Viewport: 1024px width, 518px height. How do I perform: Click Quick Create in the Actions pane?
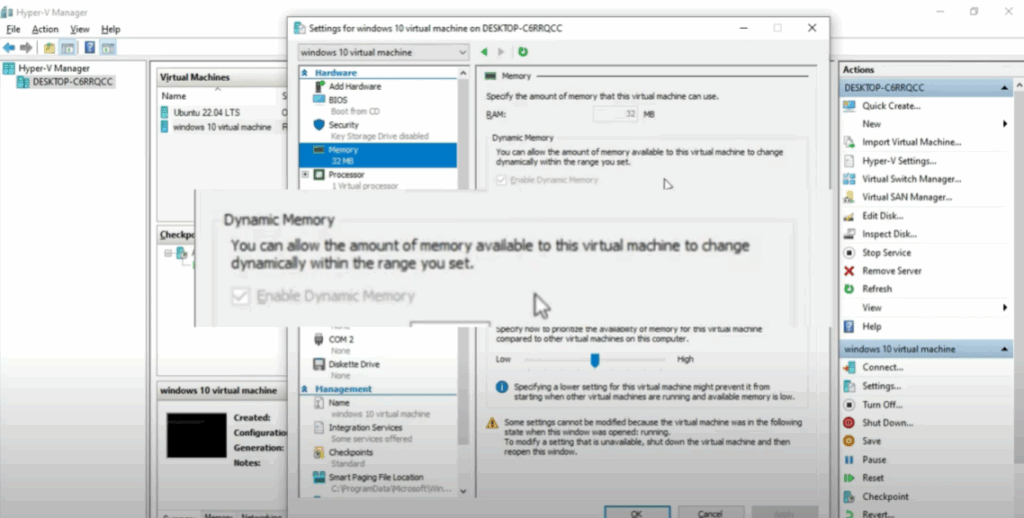tap(891, 106)
